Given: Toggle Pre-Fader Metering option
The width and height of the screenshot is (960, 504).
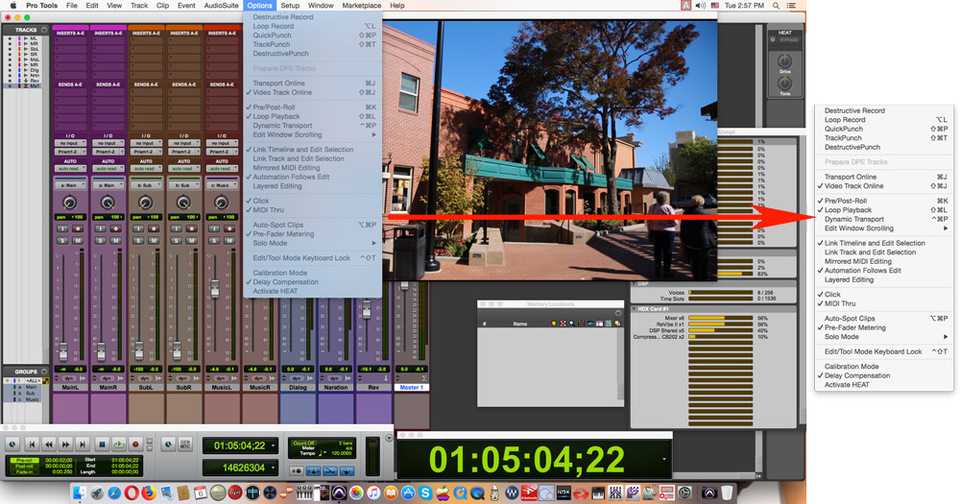Looking at the screenshot, I should click(289, 234).
